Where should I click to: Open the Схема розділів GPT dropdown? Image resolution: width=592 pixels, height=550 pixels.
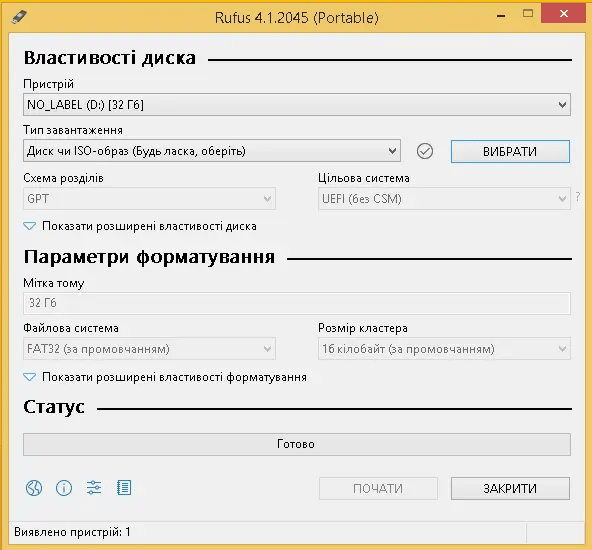click(149, 199)
